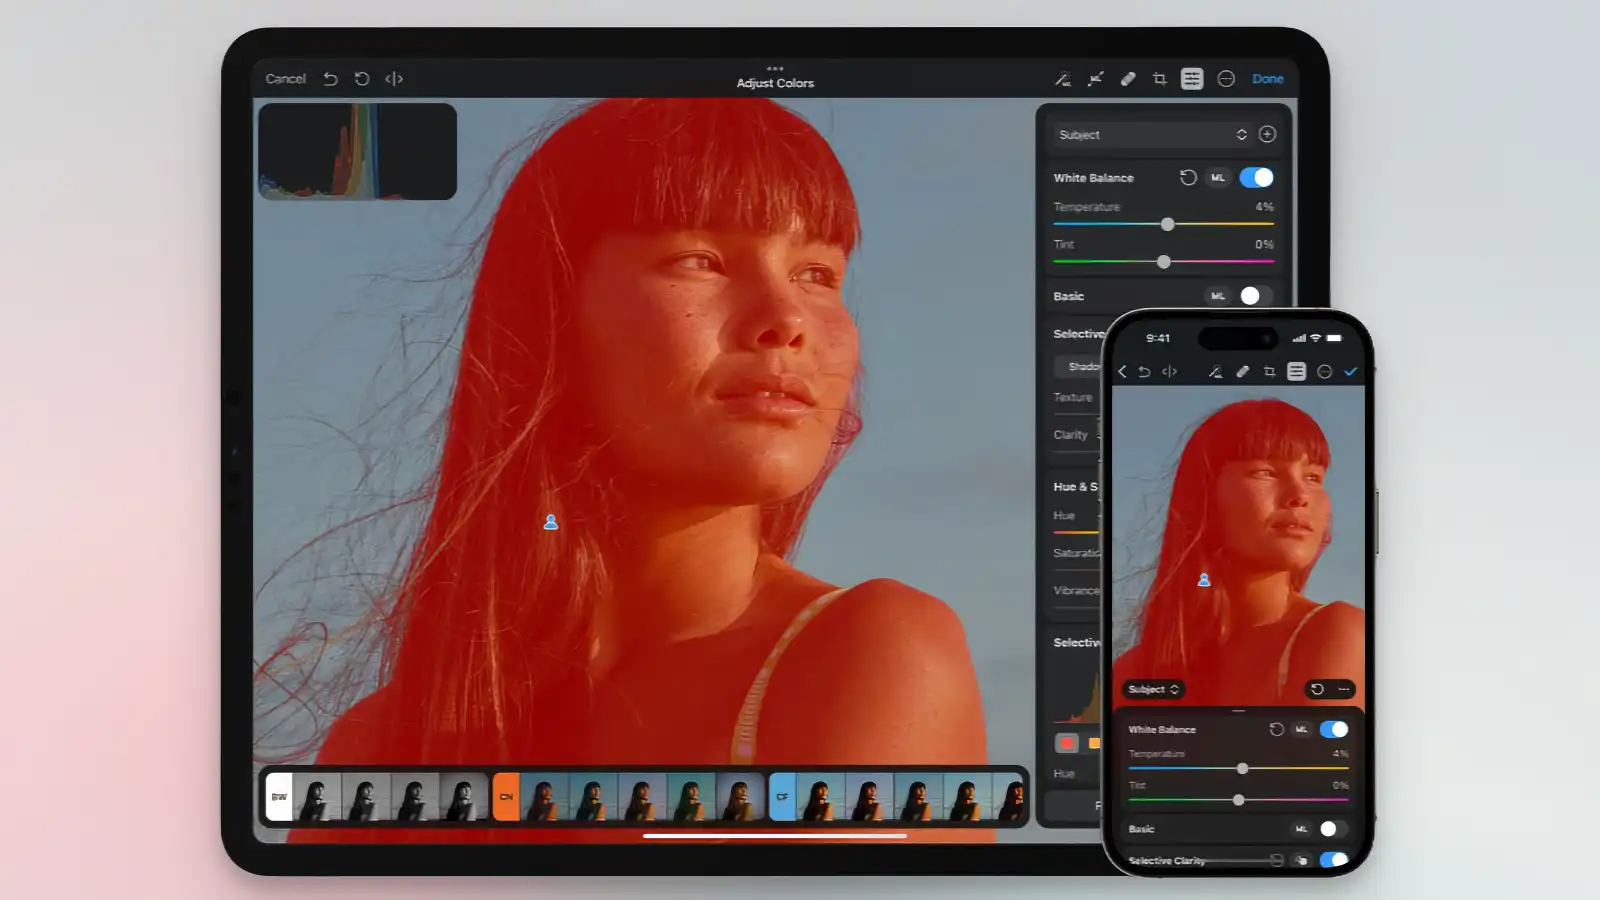Tap the Remove tool circle icon

(x=1228, y=78)
